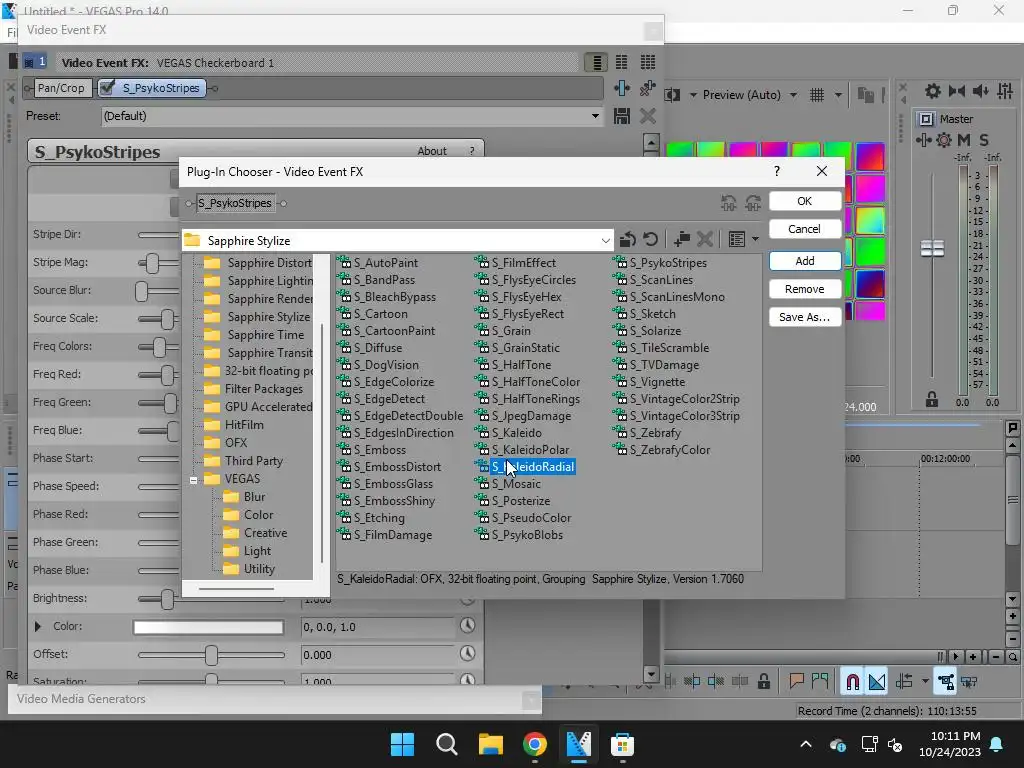
Task: Collapse the VEGAS folder tree node
Action: coord(193,480)
